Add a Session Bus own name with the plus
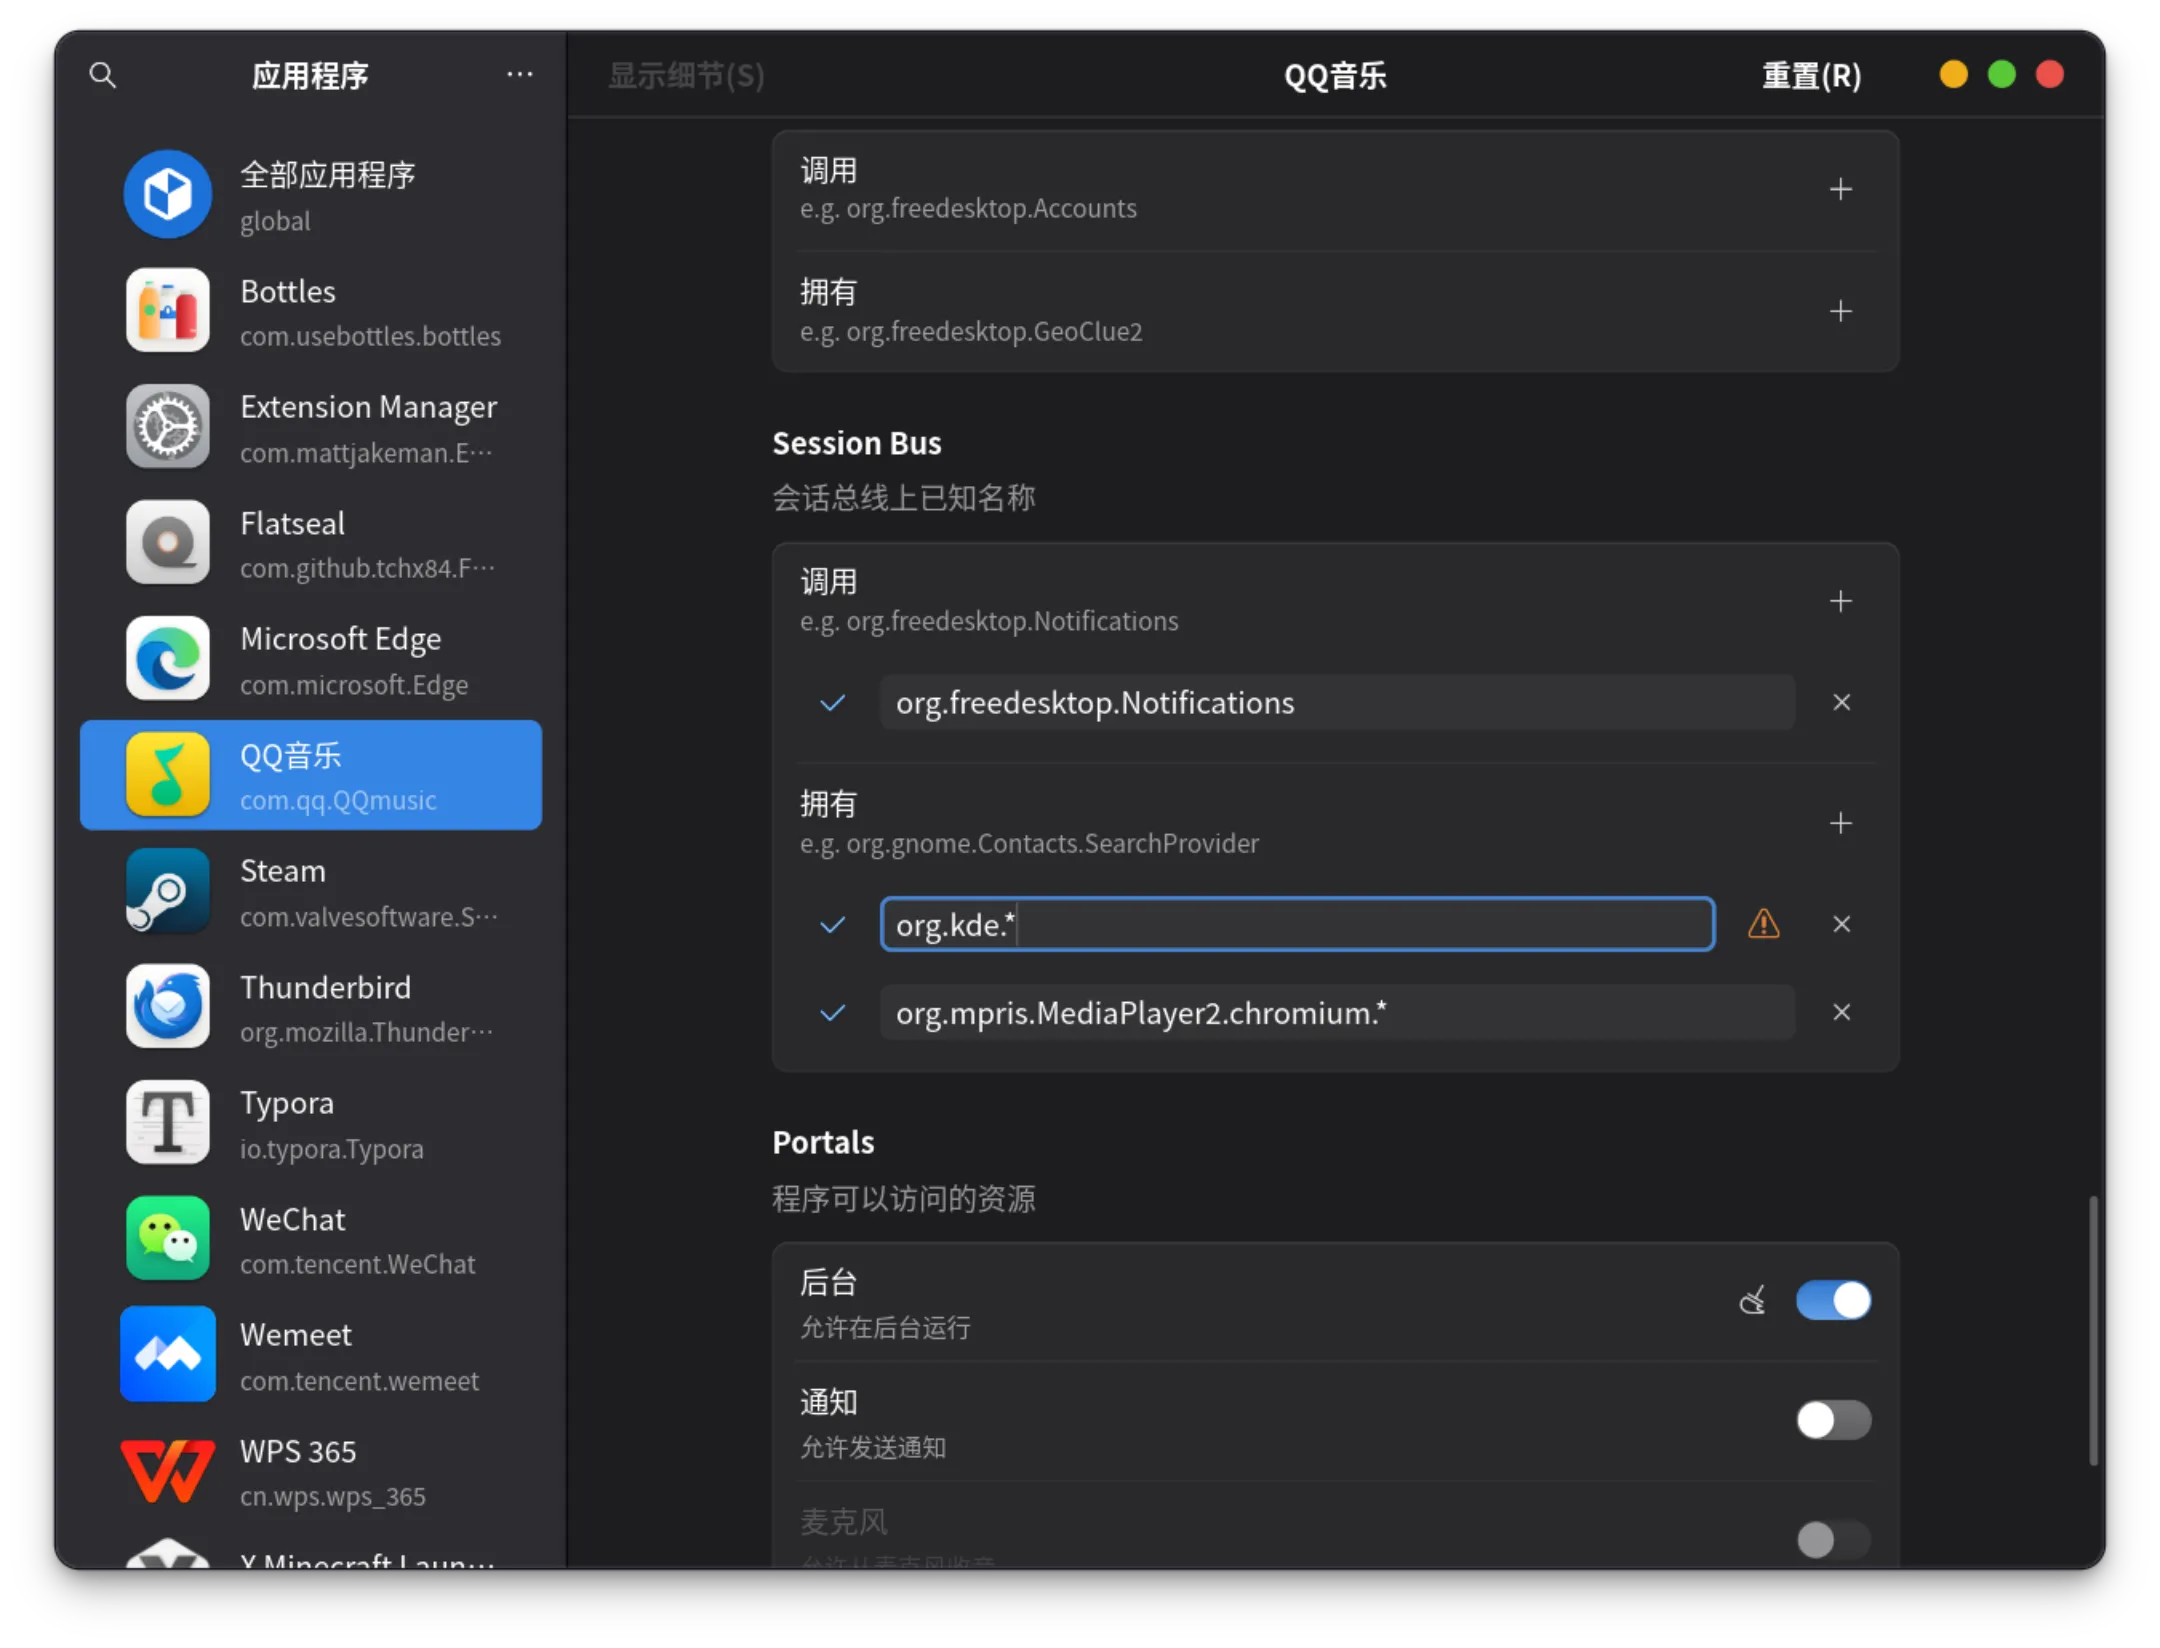The height and width of the screenshot is (1648, 2160). pos(1840,823)
